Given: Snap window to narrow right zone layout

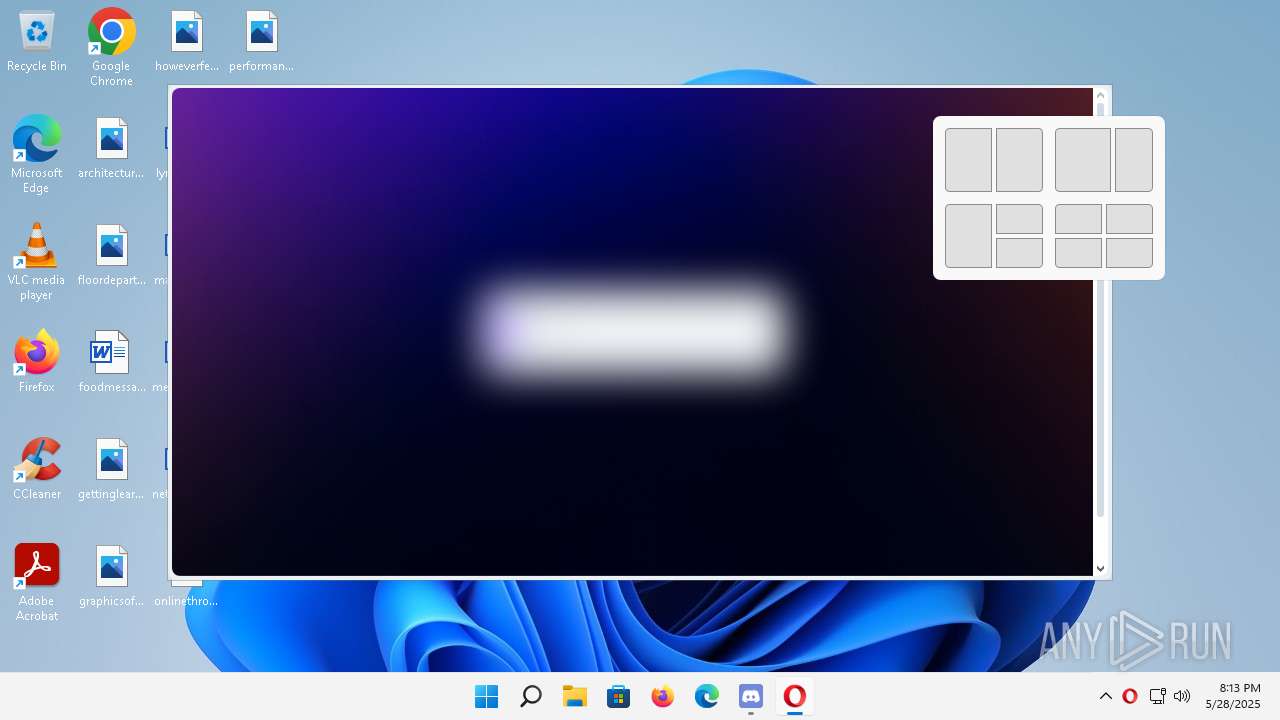Looking at the screenshot, I should [x=1134, y=160].
